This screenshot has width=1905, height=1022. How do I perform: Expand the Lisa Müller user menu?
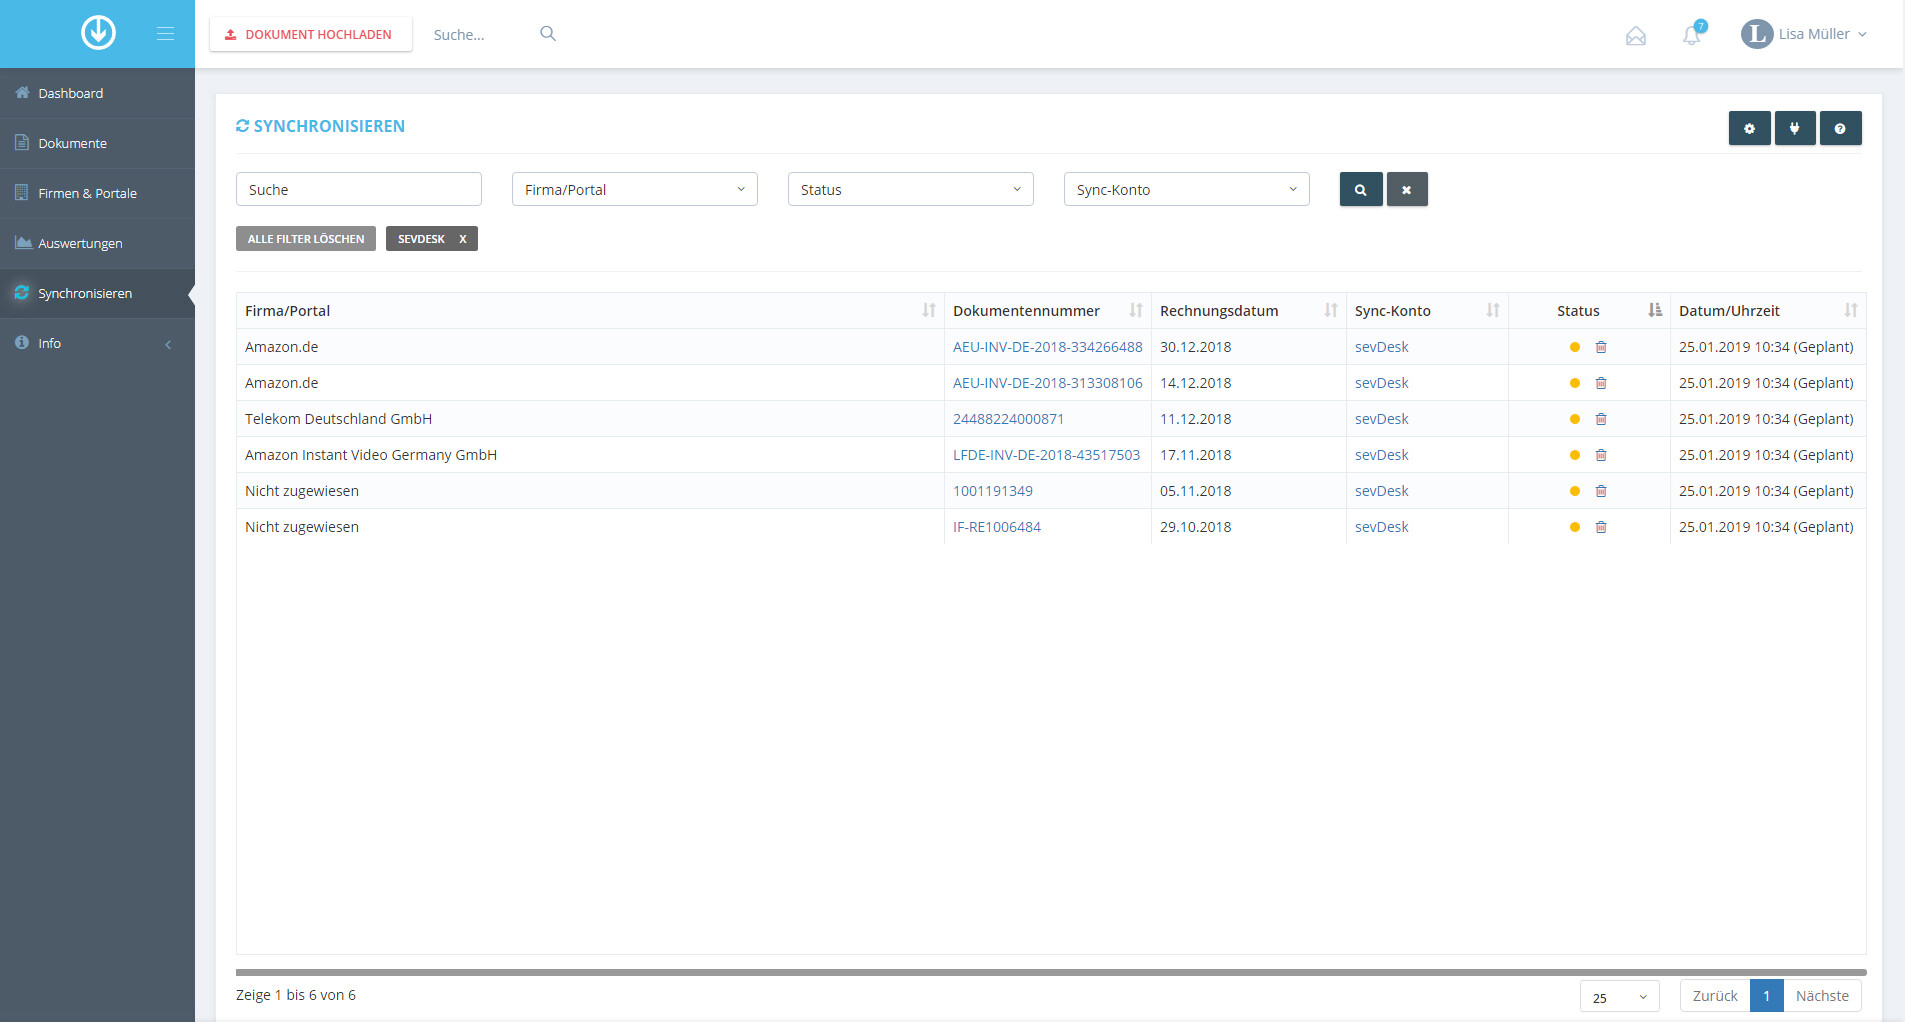pos(1804,34)
